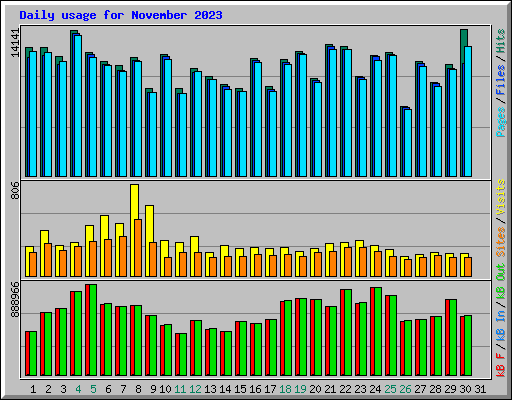The height and width of the screenshot is (400, 512).
Task: Click the visits axis value 806
Action: (16, 191)
